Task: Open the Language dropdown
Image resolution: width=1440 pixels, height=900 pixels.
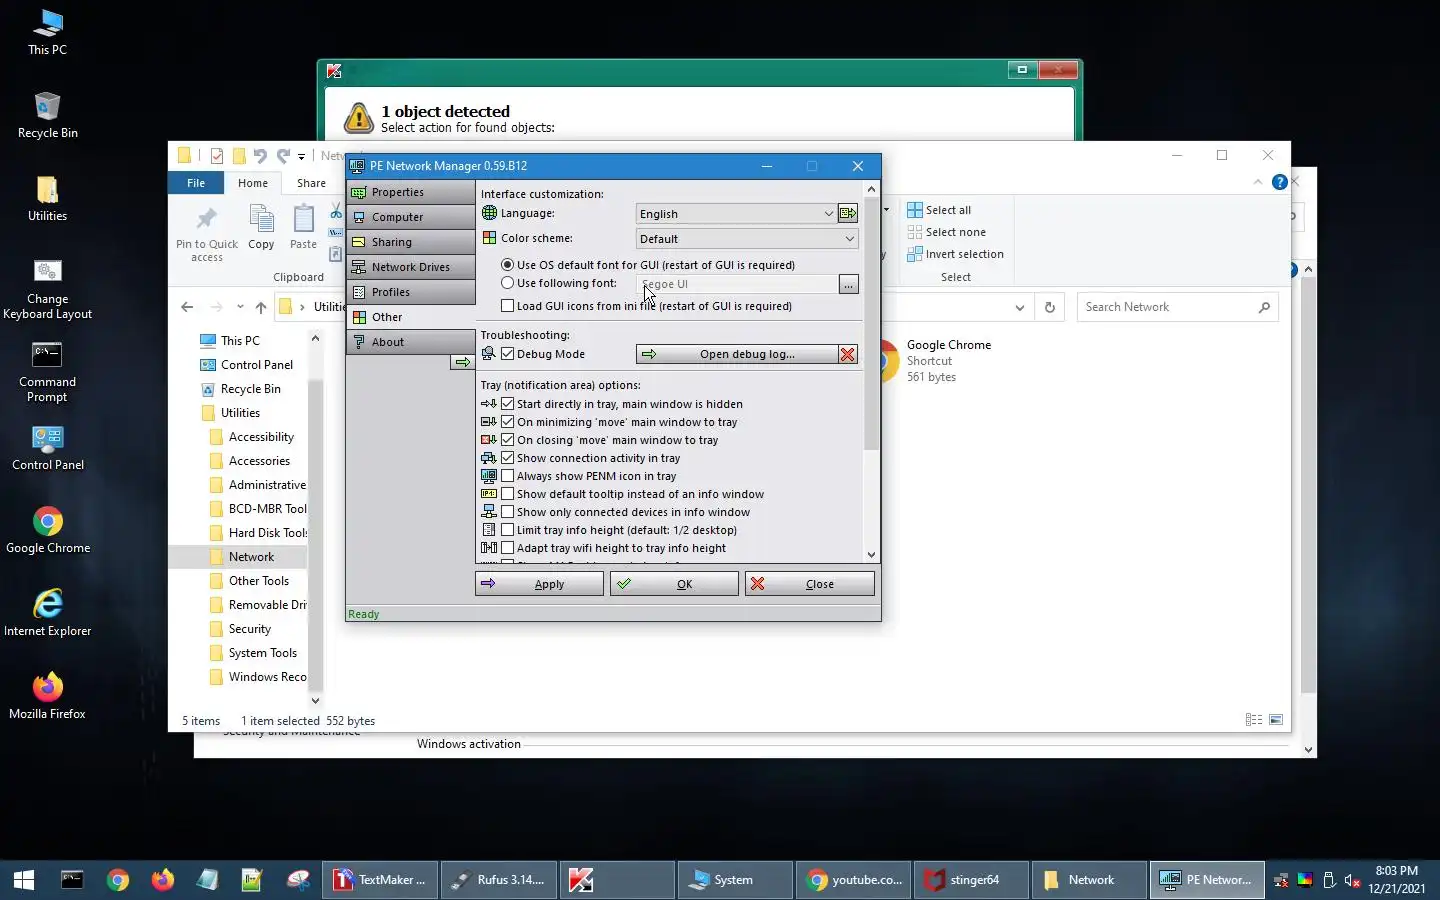Action: (736, 214)
